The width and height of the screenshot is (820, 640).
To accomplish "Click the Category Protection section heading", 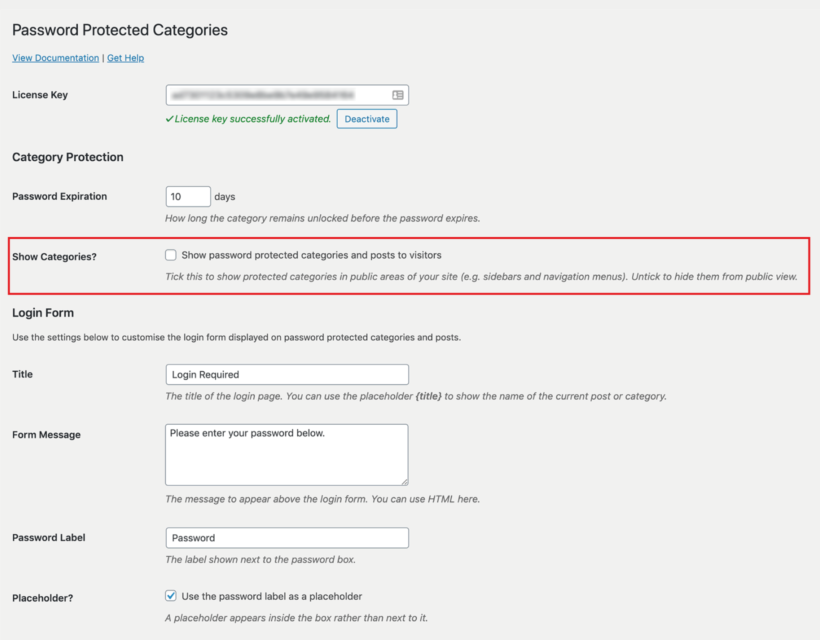I will pos(66,157).
